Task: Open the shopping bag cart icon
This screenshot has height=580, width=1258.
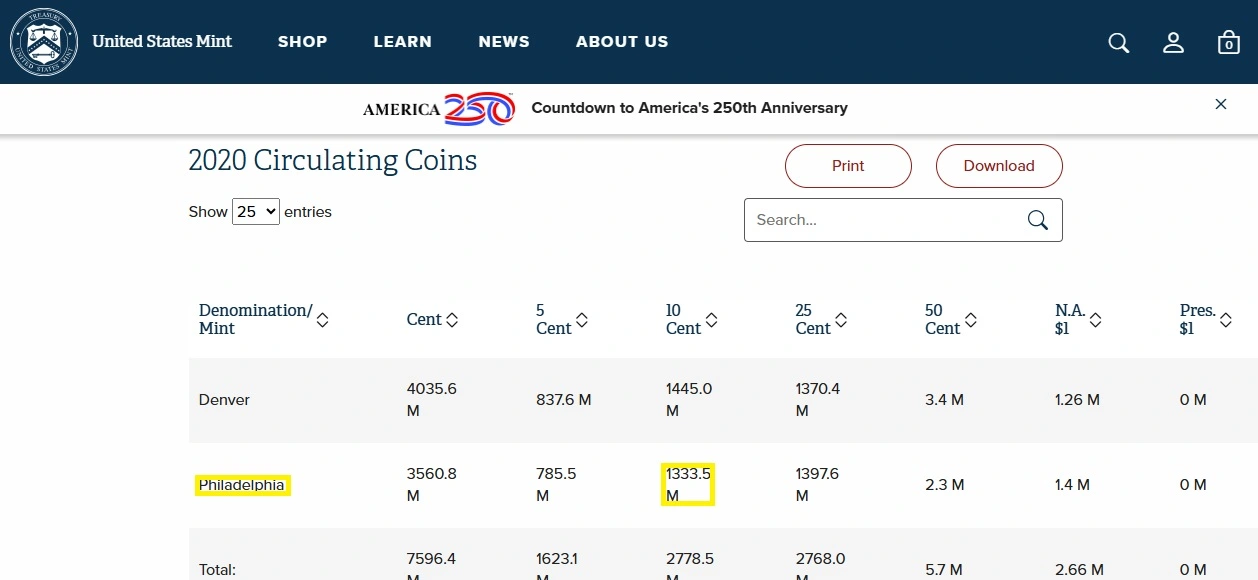Action: [1229, 42]
